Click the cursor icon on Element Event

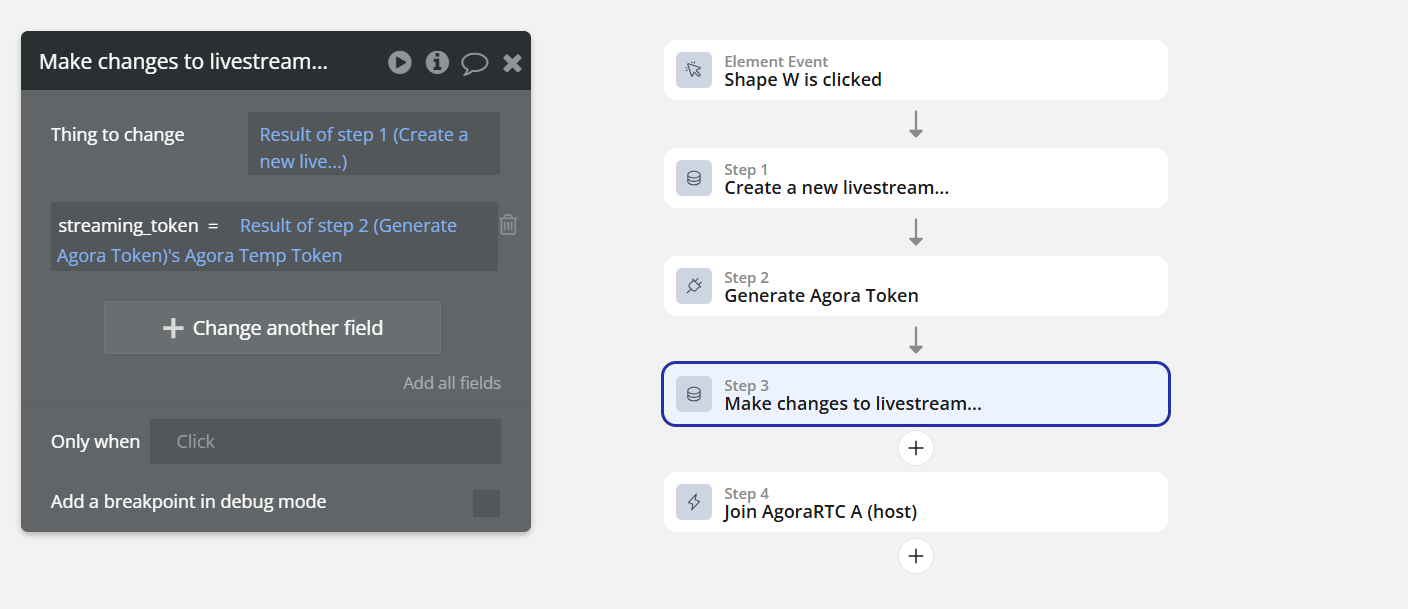click(x=694, y=70)
